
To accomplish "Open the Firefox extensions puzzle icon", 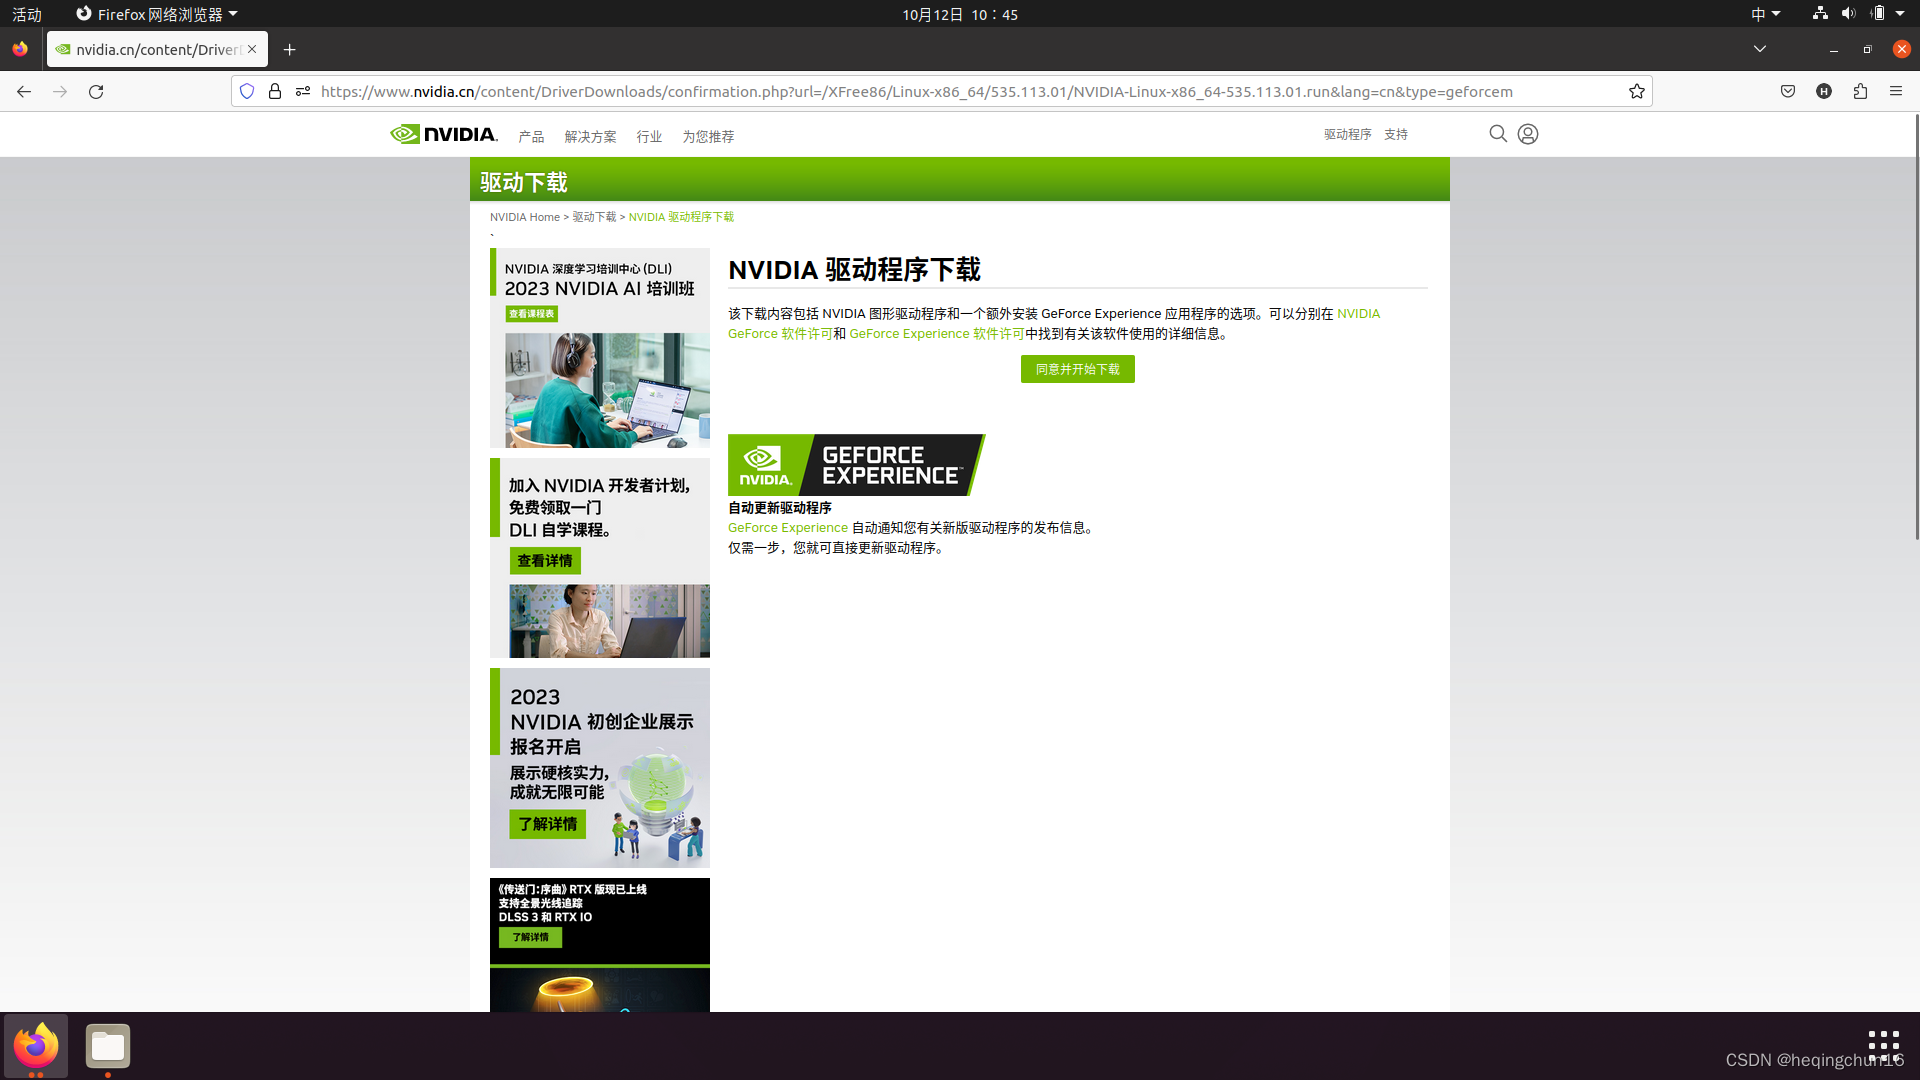I will 1860,91.
